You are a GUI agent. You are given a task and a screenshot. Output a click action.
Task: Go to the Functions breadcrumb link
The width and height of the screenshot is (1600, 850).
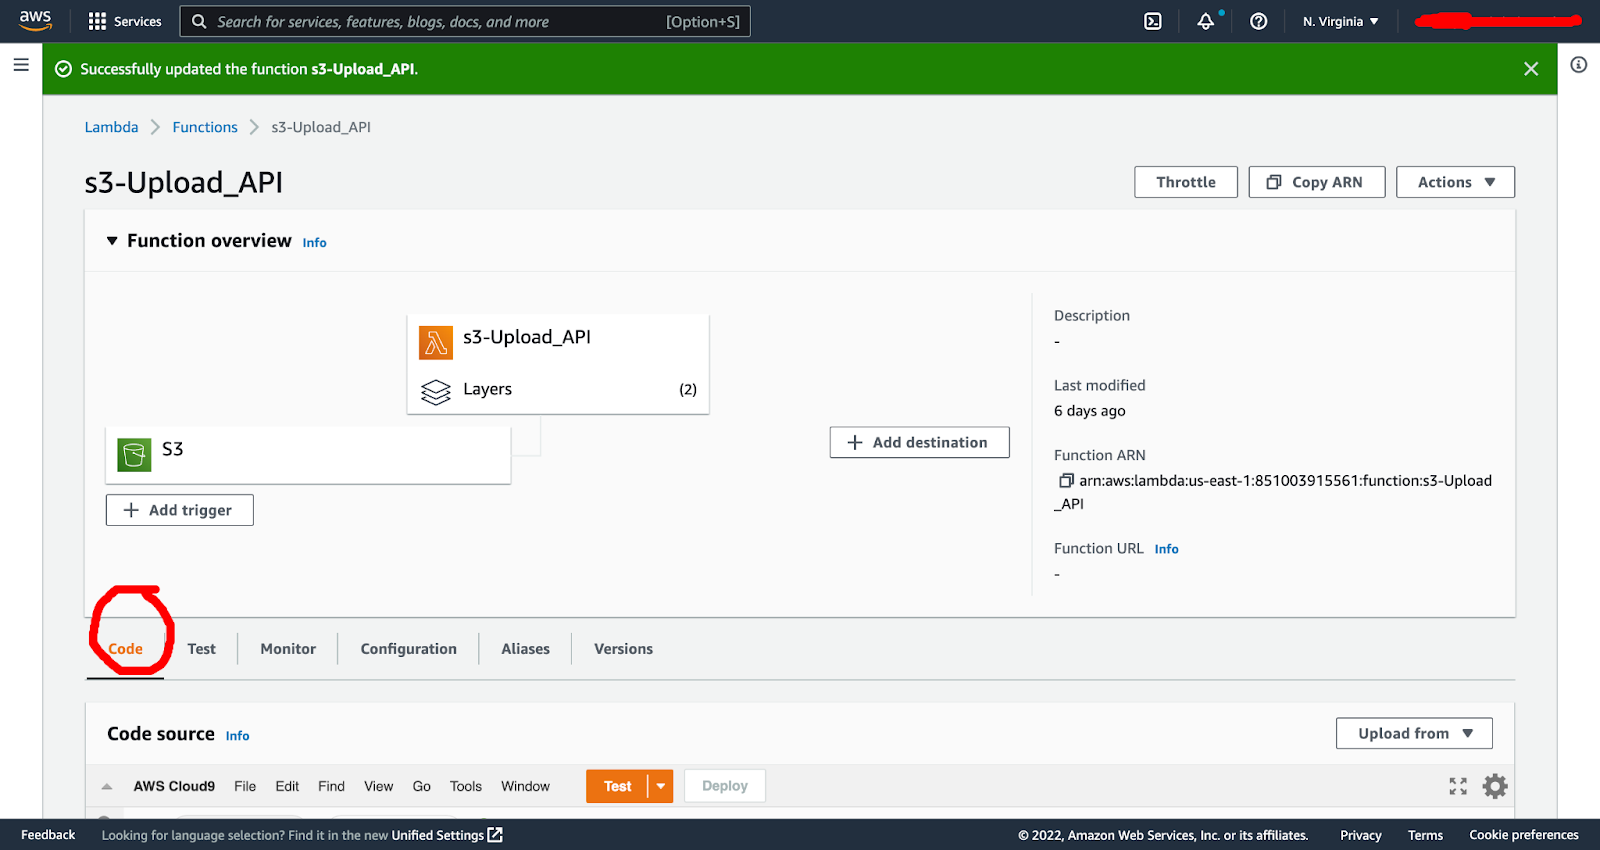(x=205, y=127)
